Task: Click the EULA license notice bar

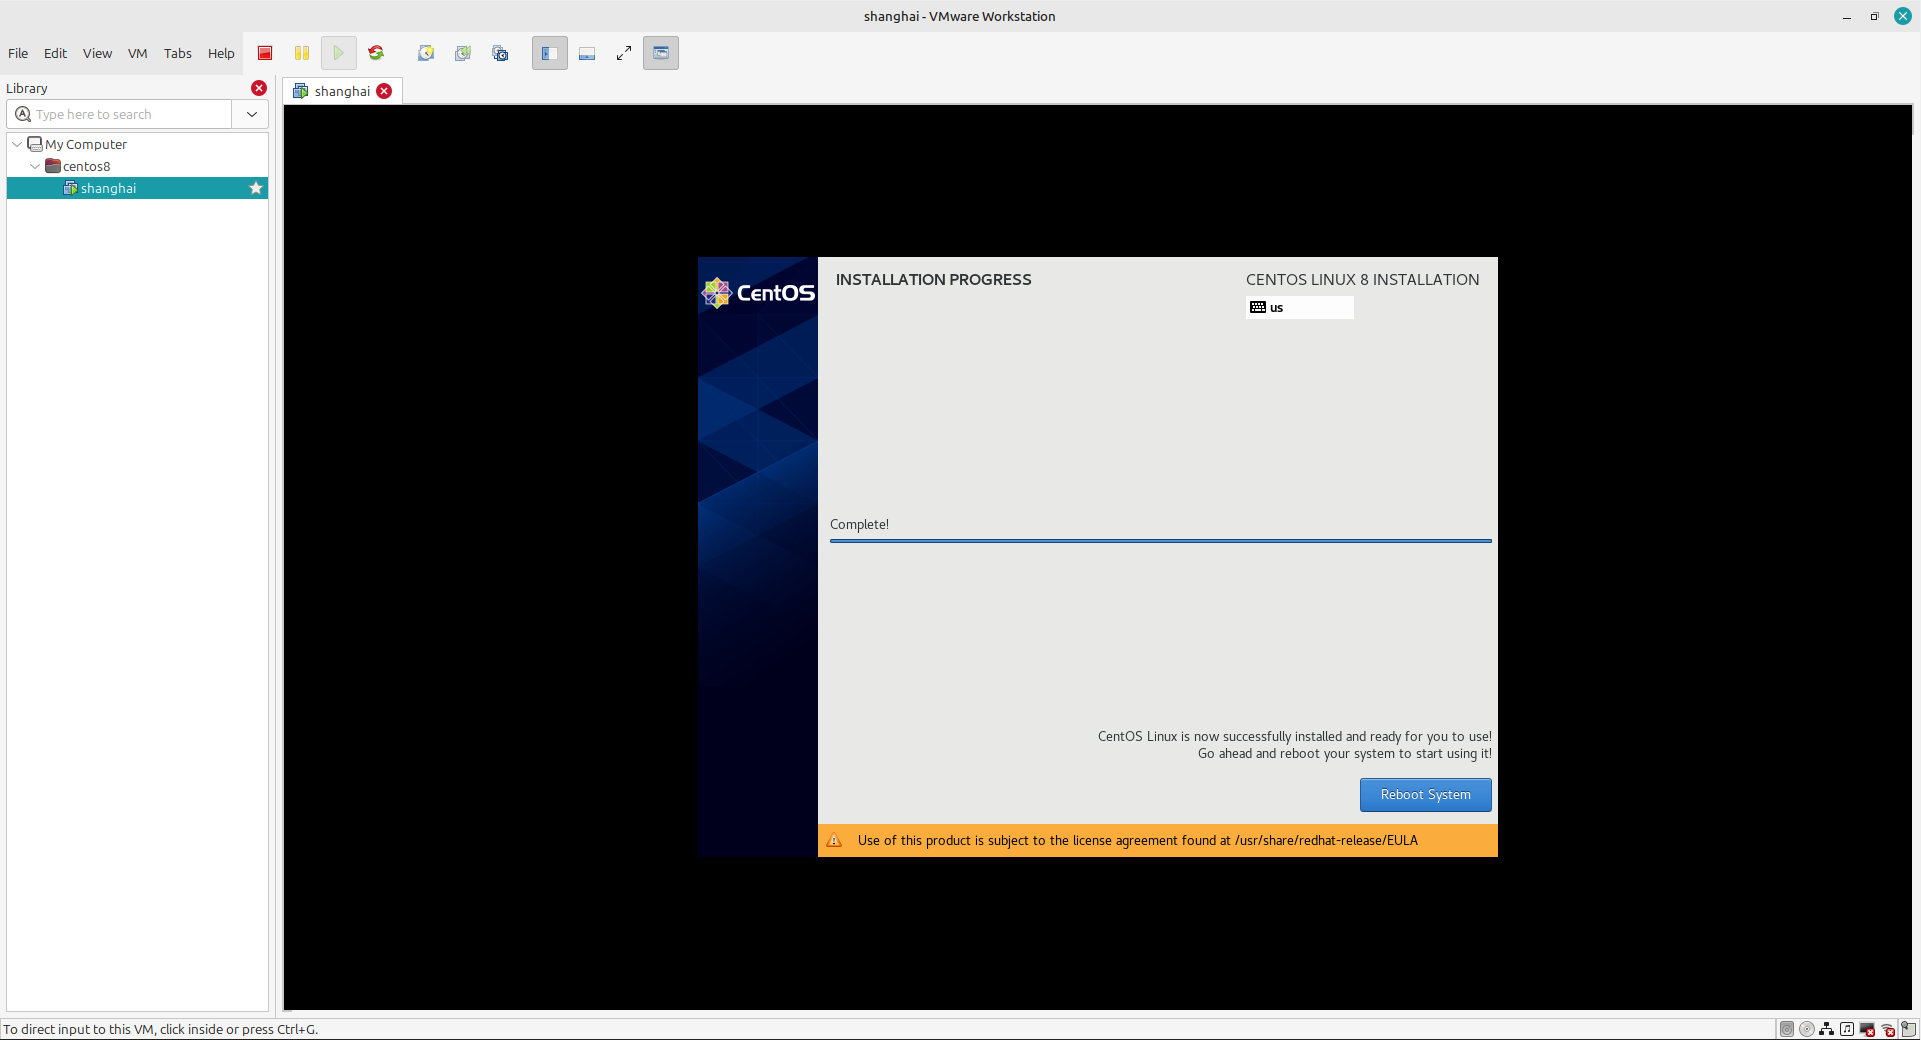Action: 1157,841
